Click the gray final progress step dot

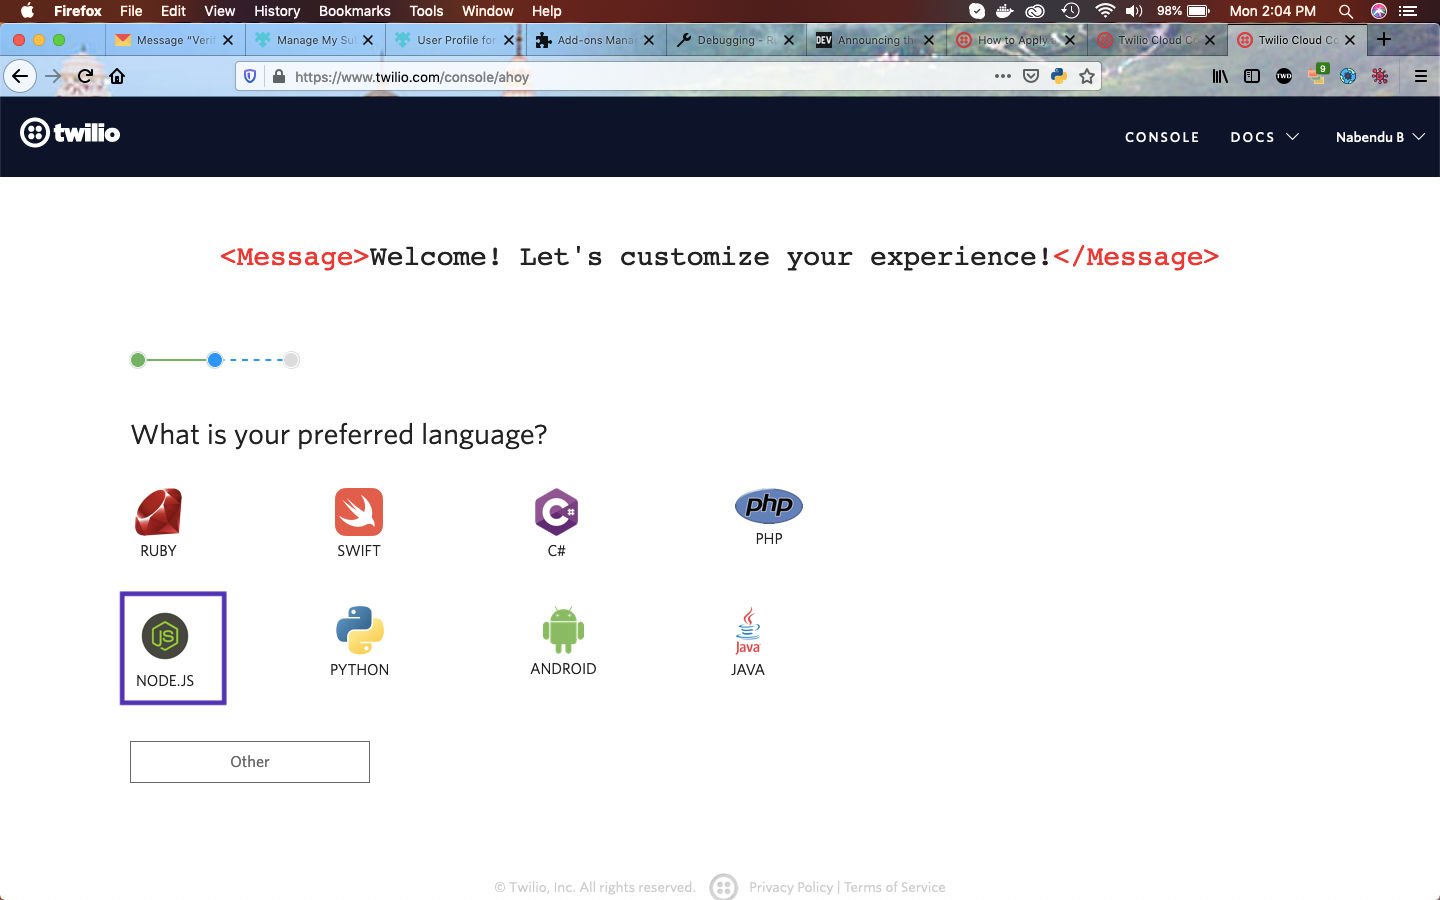click(291, 360)
